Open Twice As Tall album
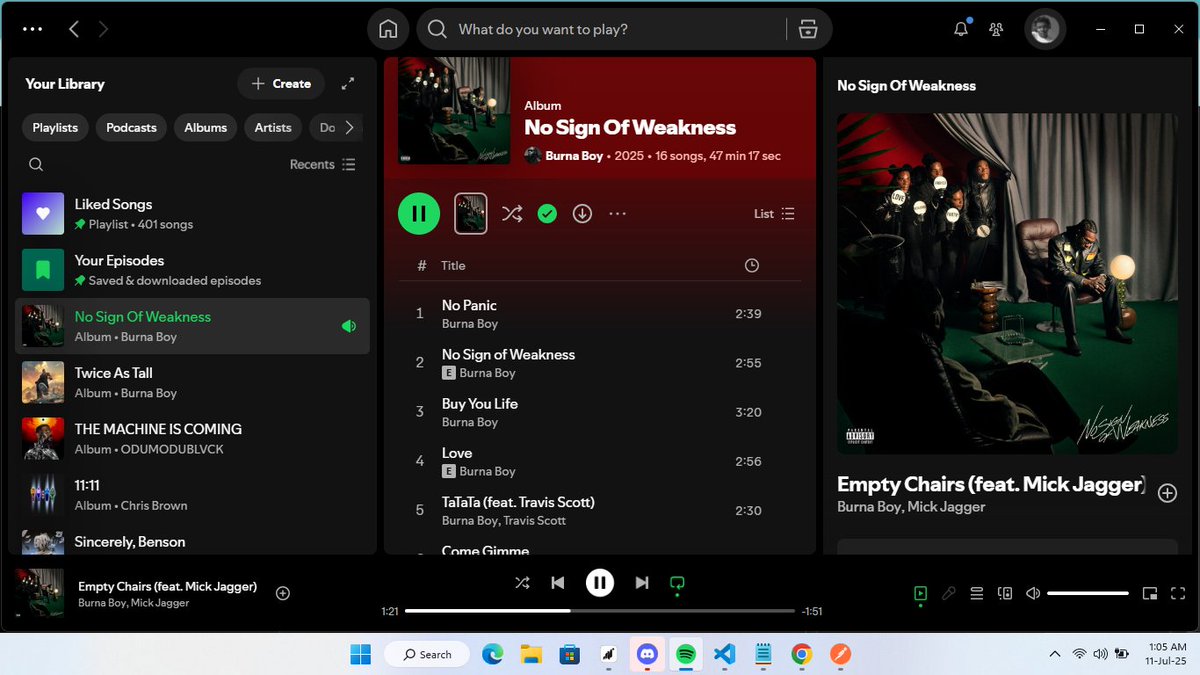 point(192,382)
